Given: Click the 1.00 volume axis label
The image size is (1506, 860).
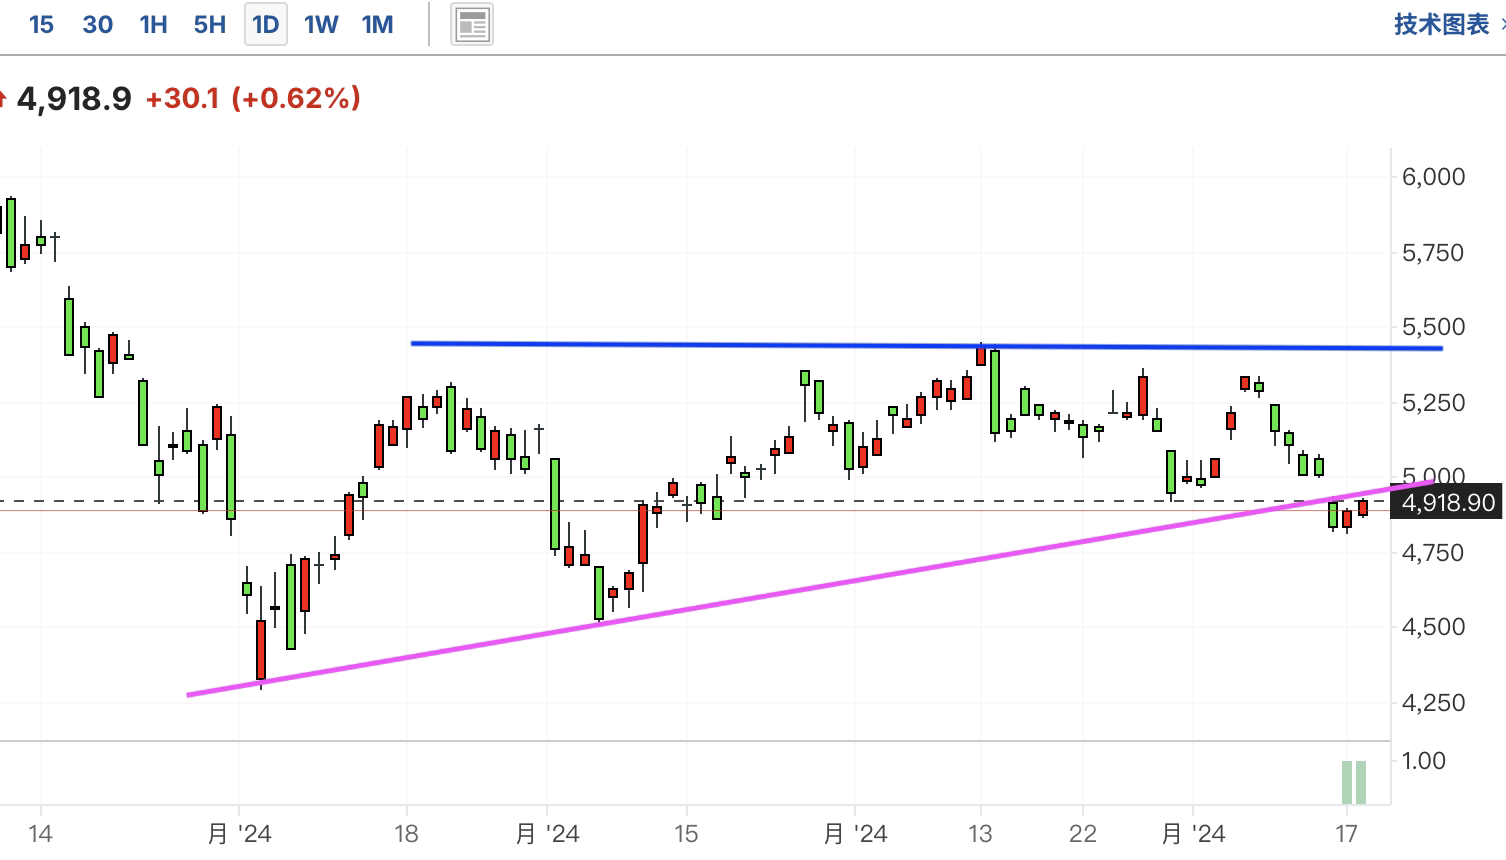Looking at the screenshot, I should pyautogui.click(x=1424, y=761).
